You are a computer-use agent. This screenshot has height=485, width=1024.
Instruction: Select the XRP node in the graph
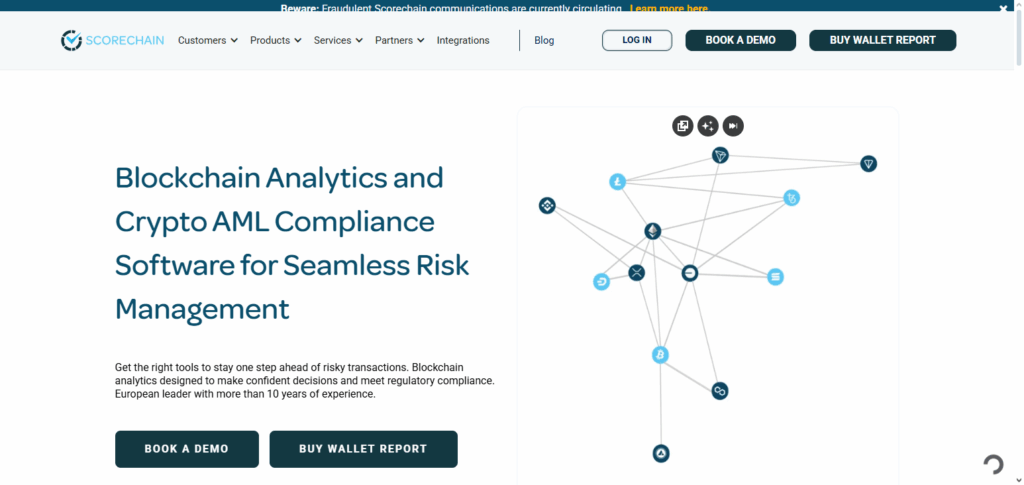point(637,273)
